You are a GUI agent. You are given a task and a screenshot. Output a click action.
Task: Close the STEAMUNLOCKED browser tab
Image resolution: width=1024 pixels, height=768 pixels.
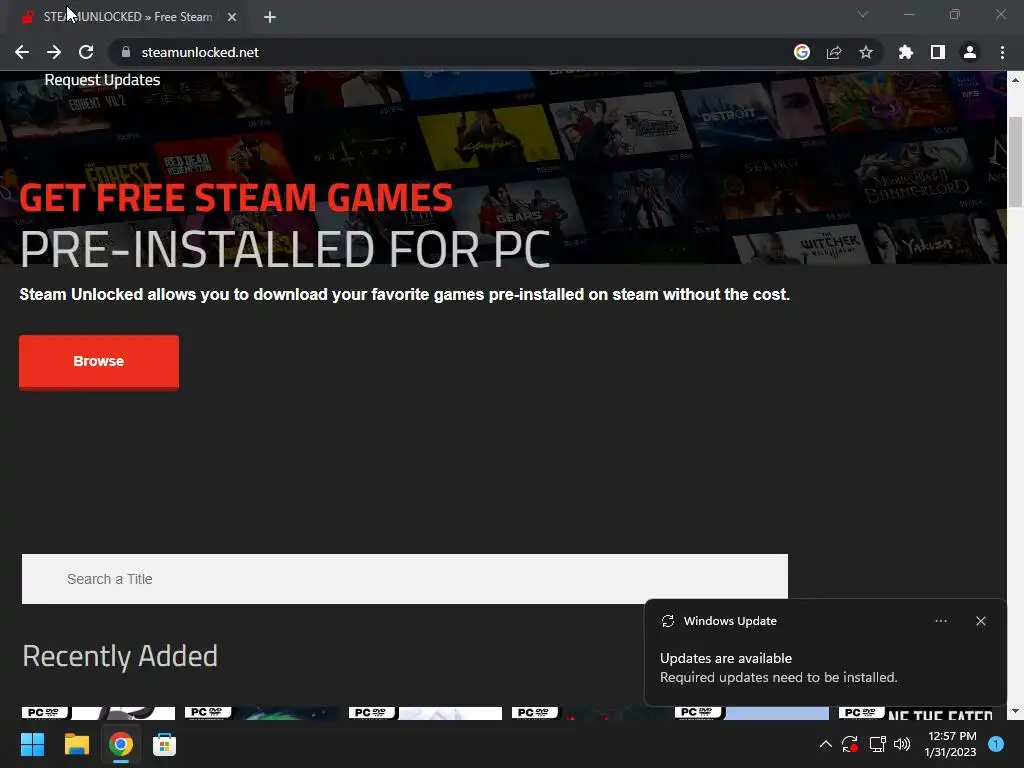pyautogui.click(x=232, y=17)
